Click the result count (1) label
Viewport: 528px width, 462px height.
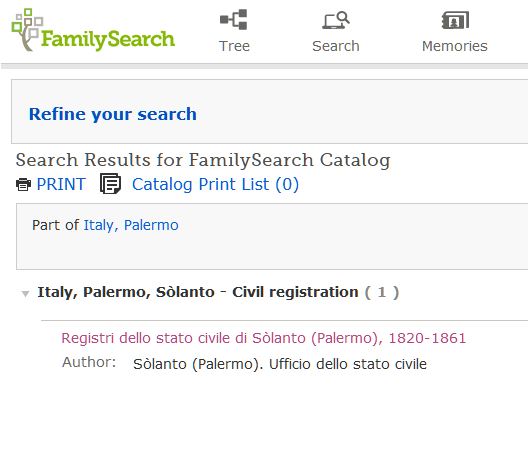(382, 292)
